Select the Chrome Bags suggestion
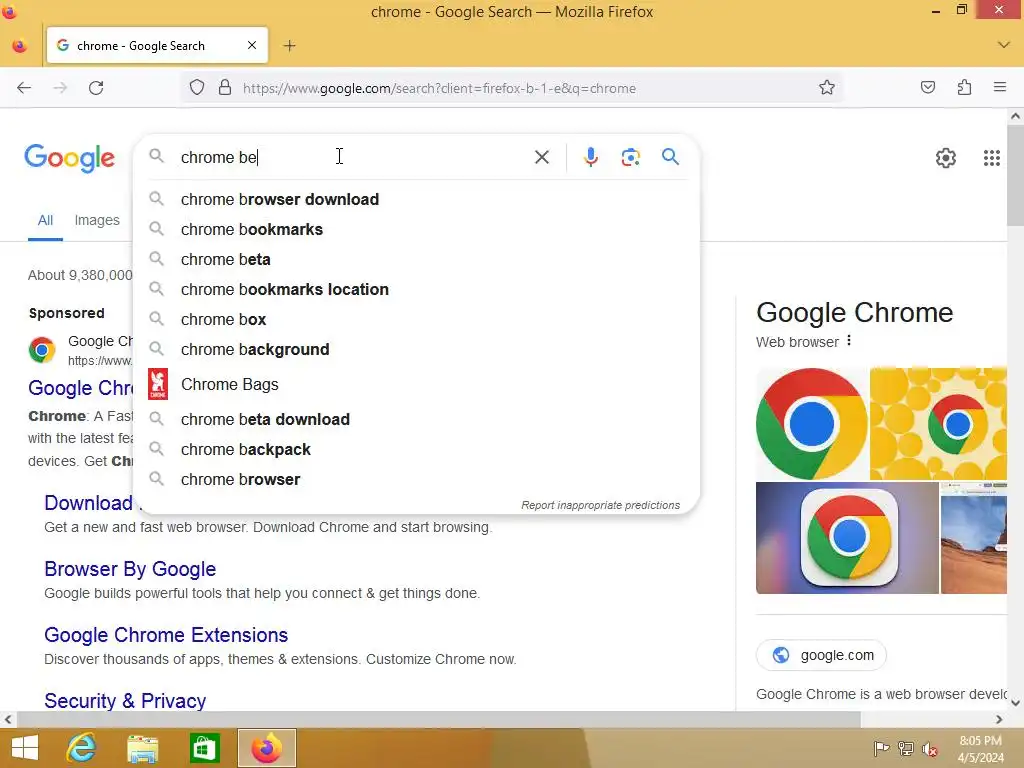This screenshot has height=768, width=1024. [x=417, y=384]
